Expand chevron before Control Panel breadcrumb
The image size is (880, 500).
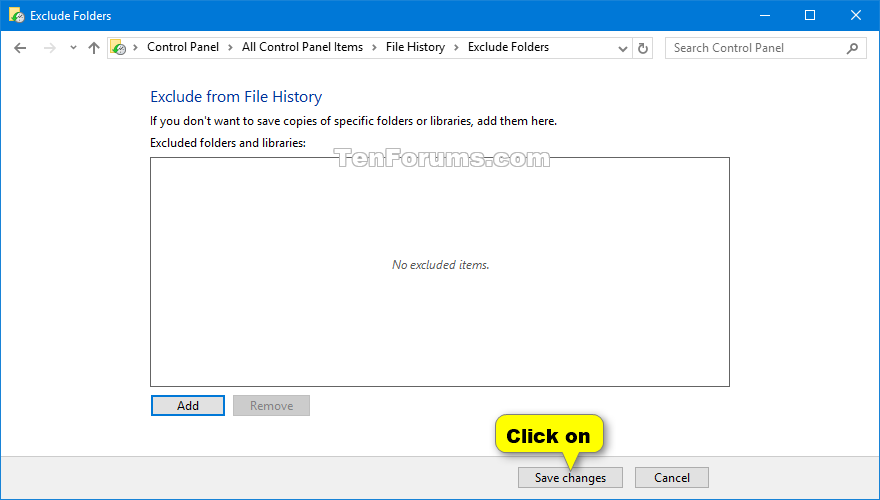click(x=135, y=48)
